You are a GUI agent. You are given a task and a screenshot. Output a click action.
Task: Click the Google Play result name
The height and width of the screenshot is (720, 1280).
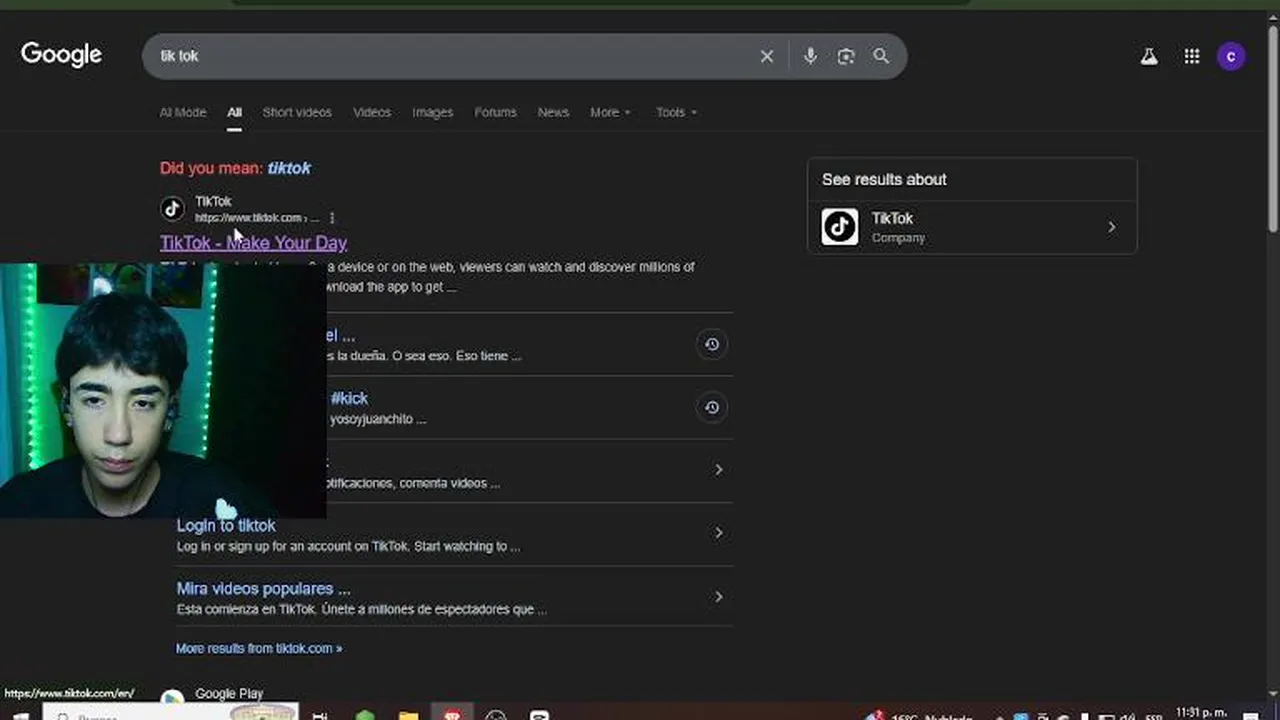point(229,693)
